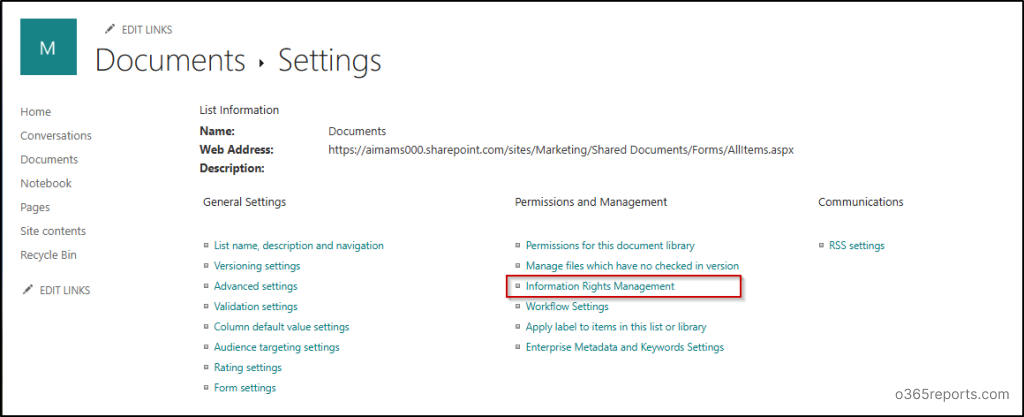Open Column default value settings
1024x417 pixels.
(281, 327)
